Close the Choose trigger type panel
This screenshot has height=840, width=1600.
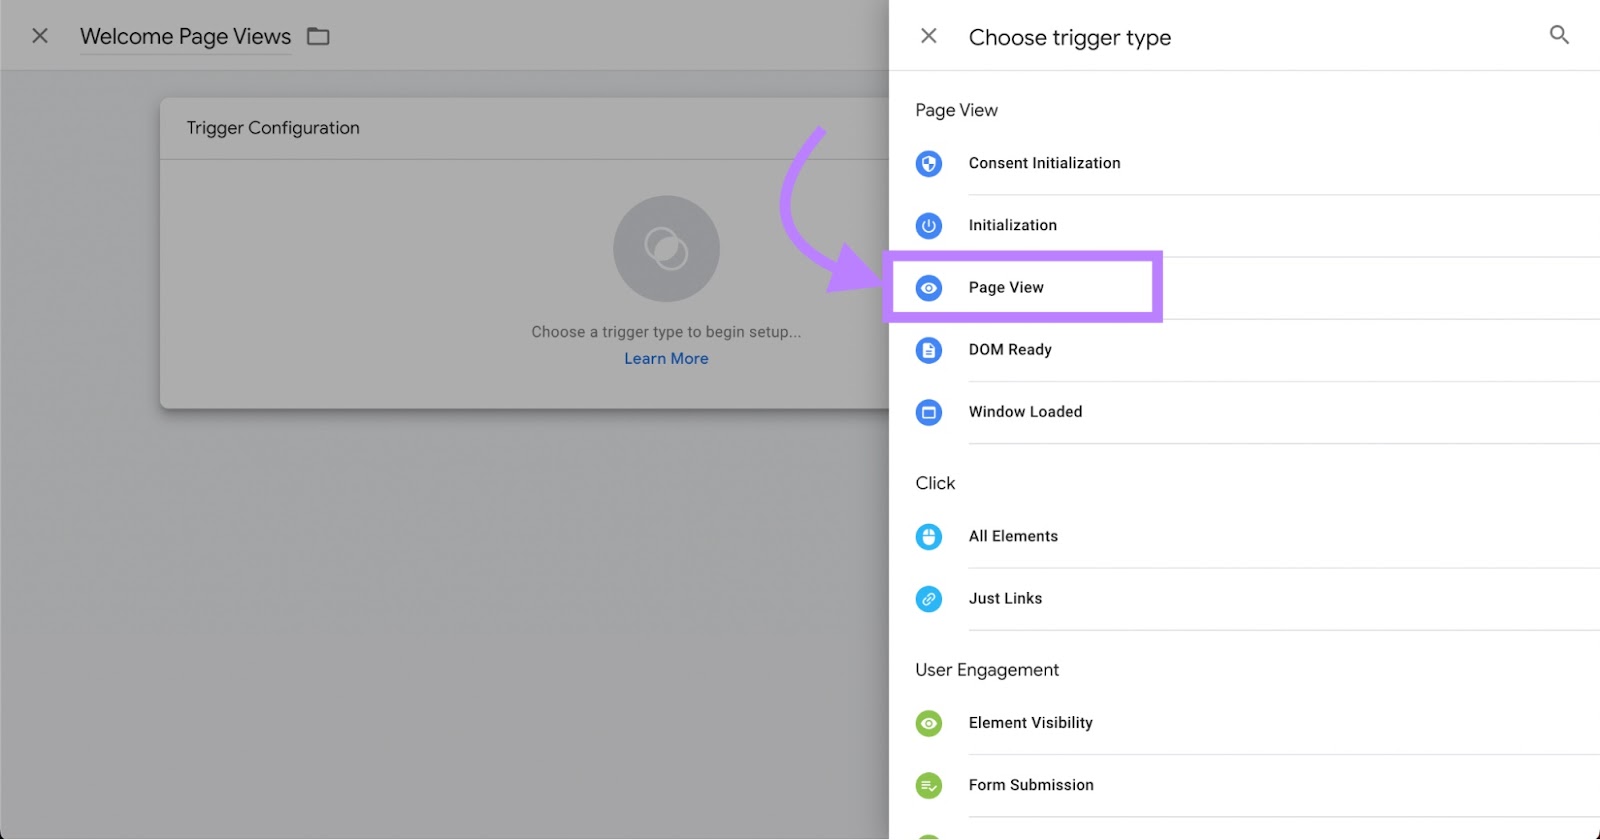tap(928, 36)
